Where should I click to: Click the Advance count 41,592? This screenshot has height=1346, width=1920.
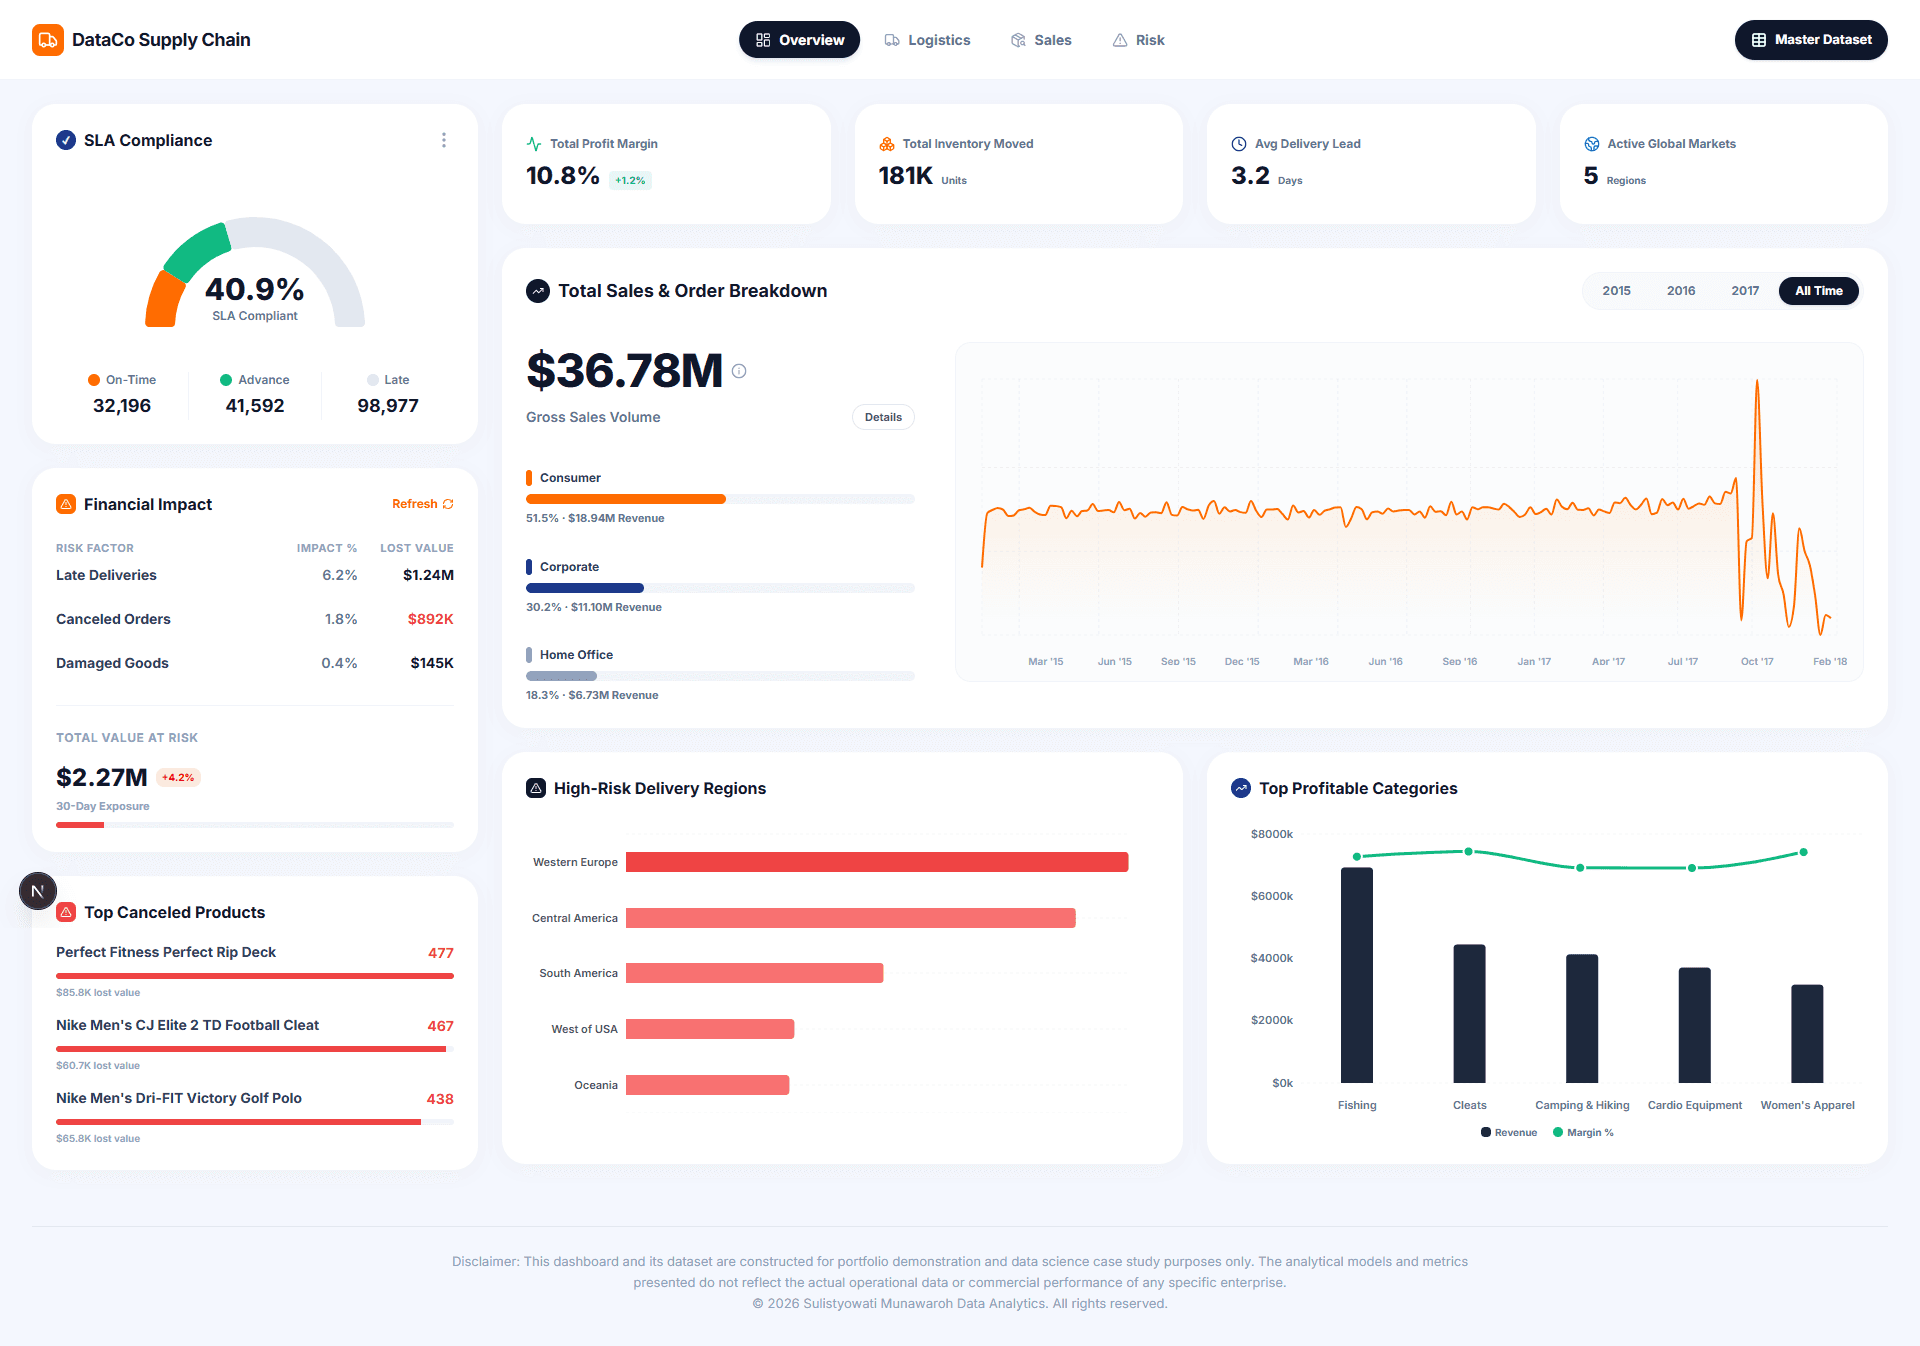tap(255, 406)
